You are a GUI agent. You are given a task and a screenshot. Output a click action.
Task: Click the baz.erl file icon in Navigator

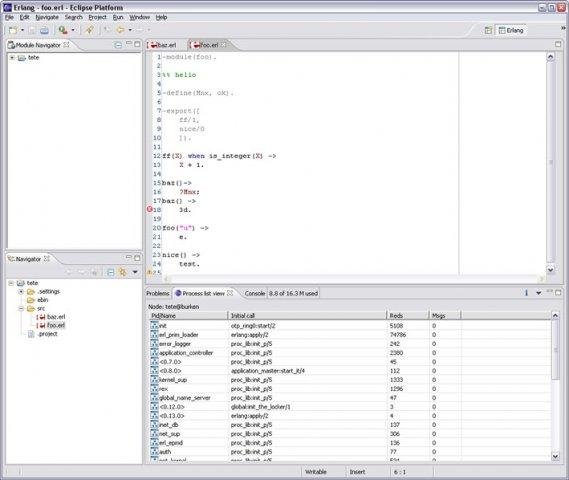[41, 317]
